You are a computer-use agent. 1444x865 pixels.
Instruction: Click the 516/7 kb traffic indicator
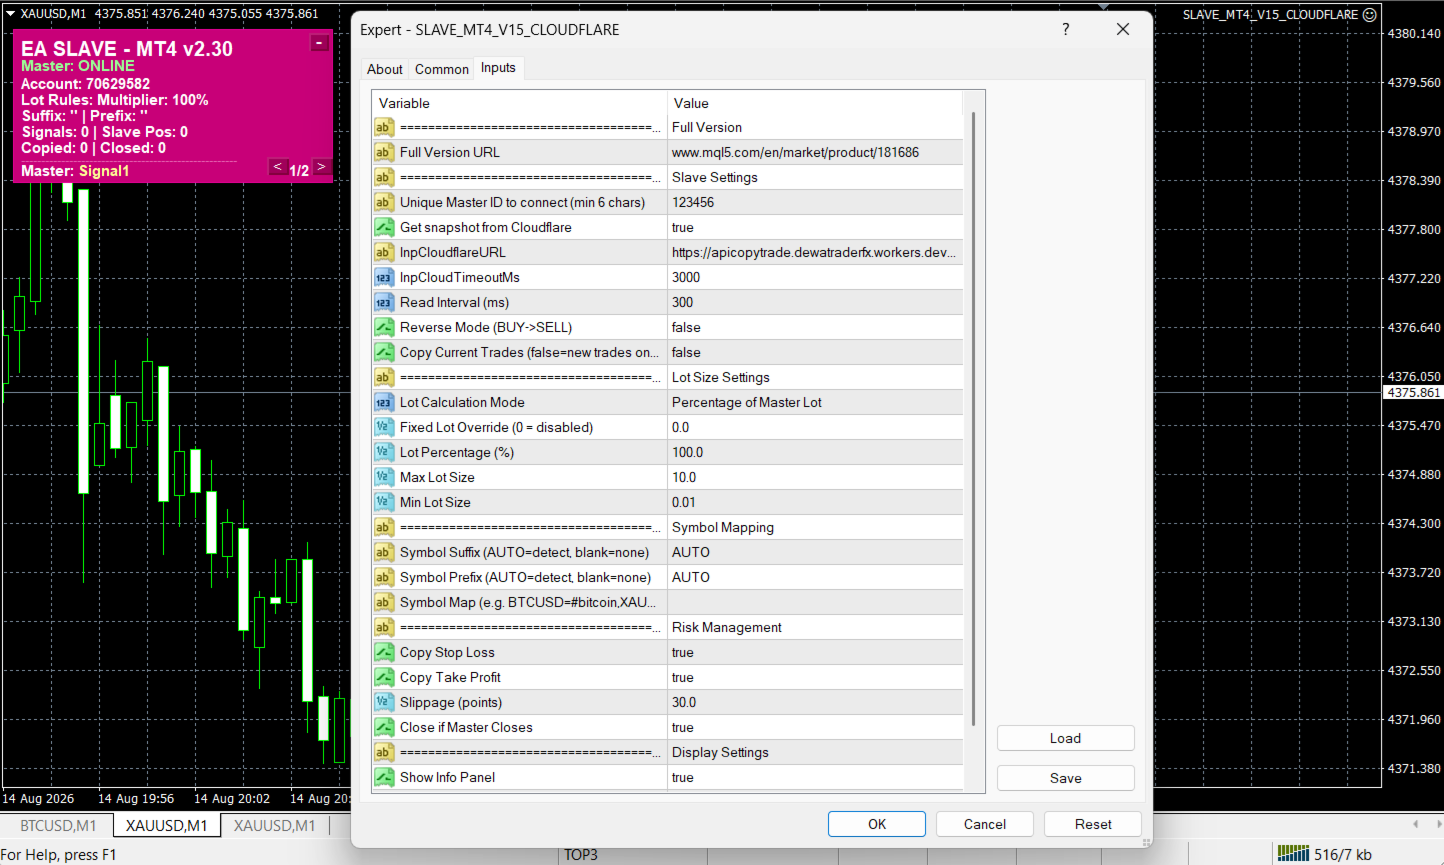click(x=1343, y=854)
